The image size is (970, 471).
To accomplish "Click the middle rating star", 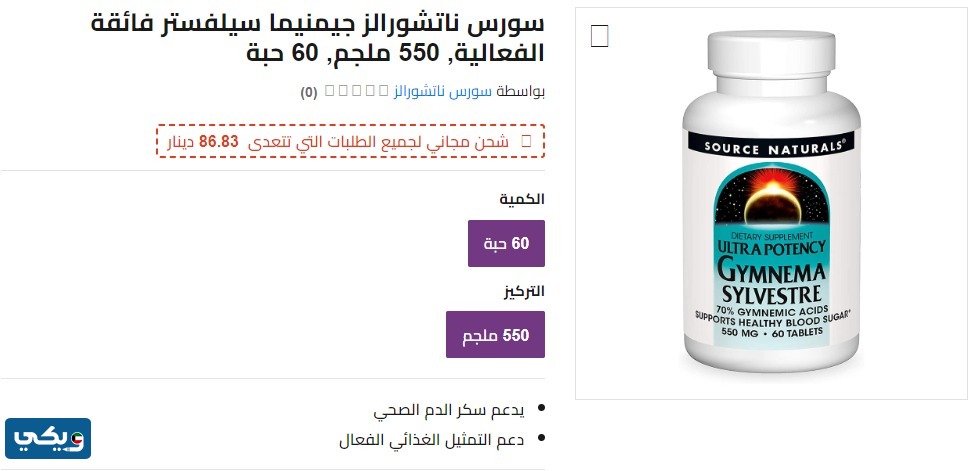I will pos(357,91).
